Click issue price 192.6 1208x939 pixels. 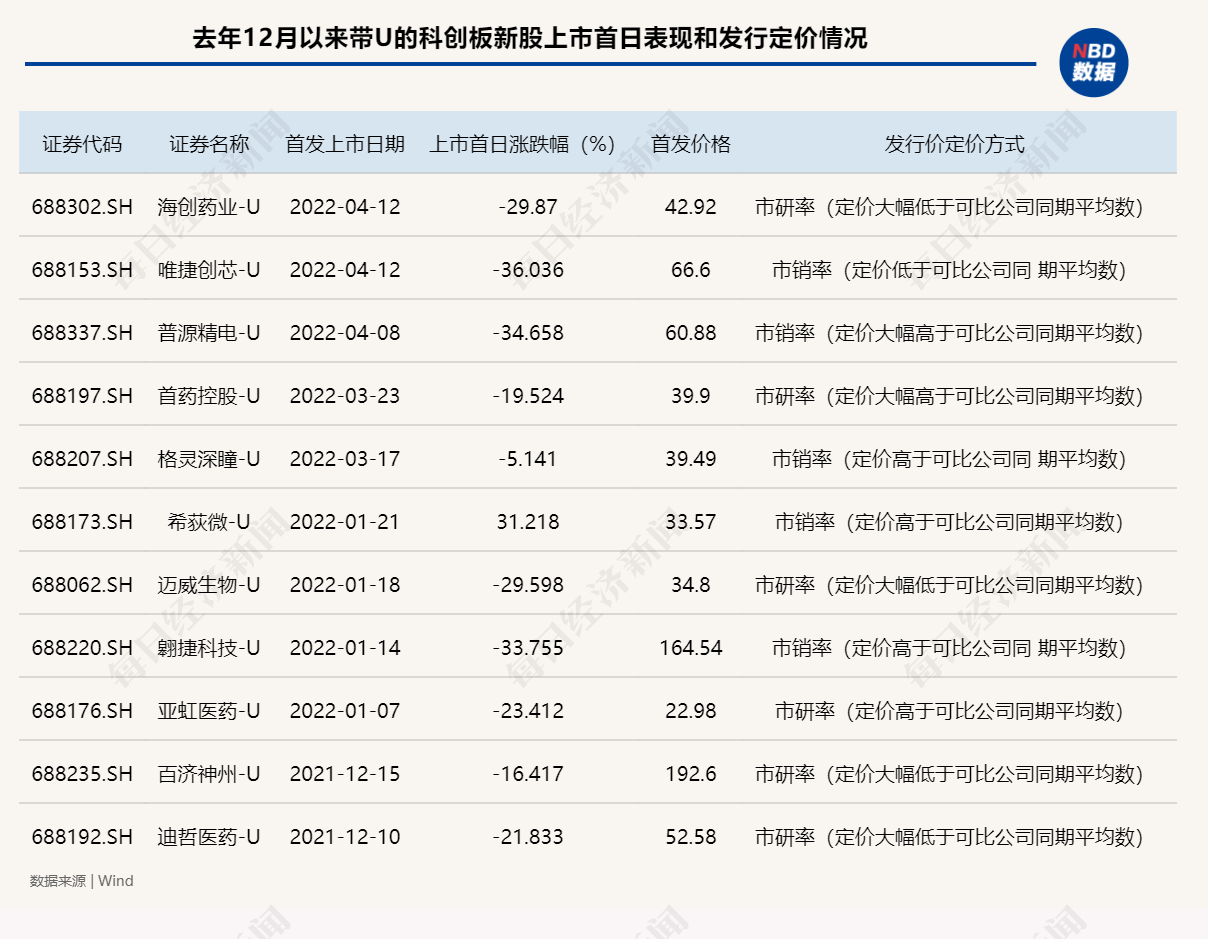[691, 774]
